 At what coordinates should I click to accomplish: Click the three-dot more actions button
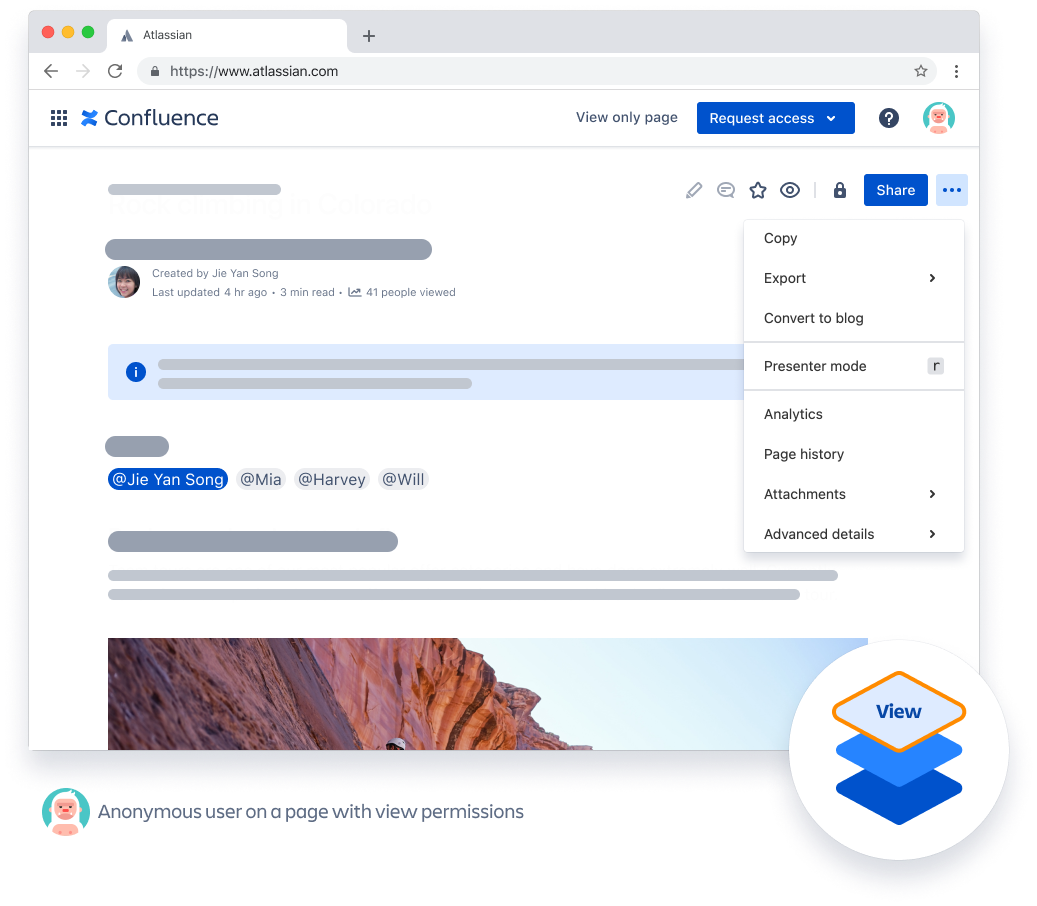[x=951, y=190]
